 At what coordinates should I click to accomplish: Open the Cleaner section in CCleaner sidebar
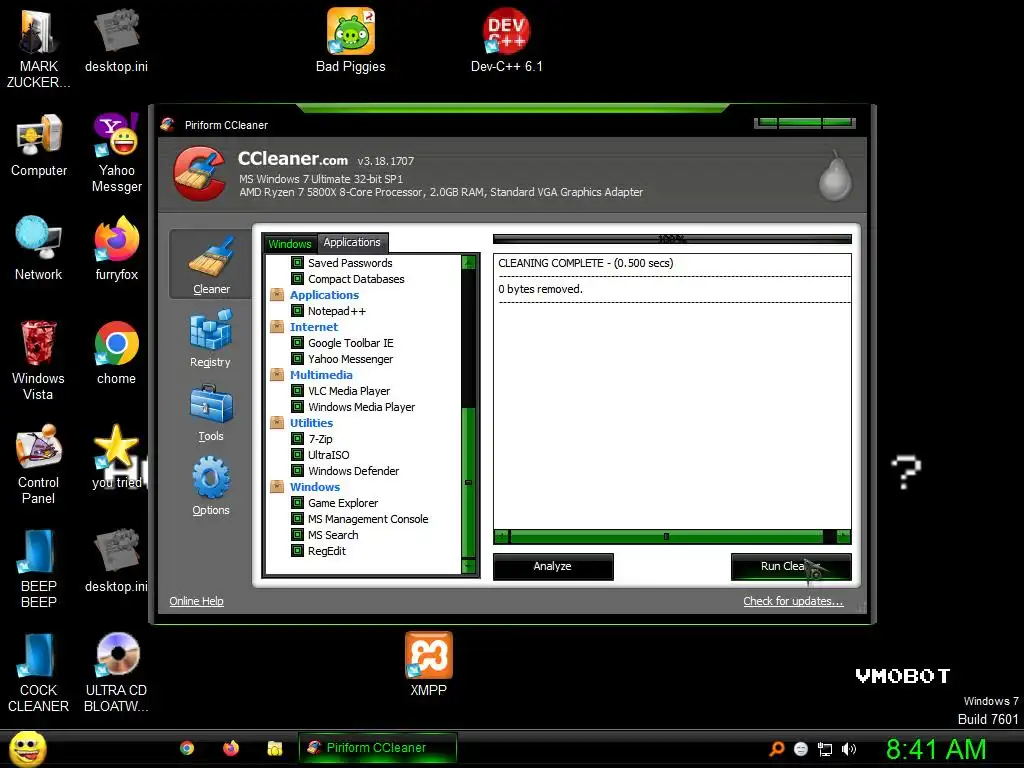pos(210,264)
